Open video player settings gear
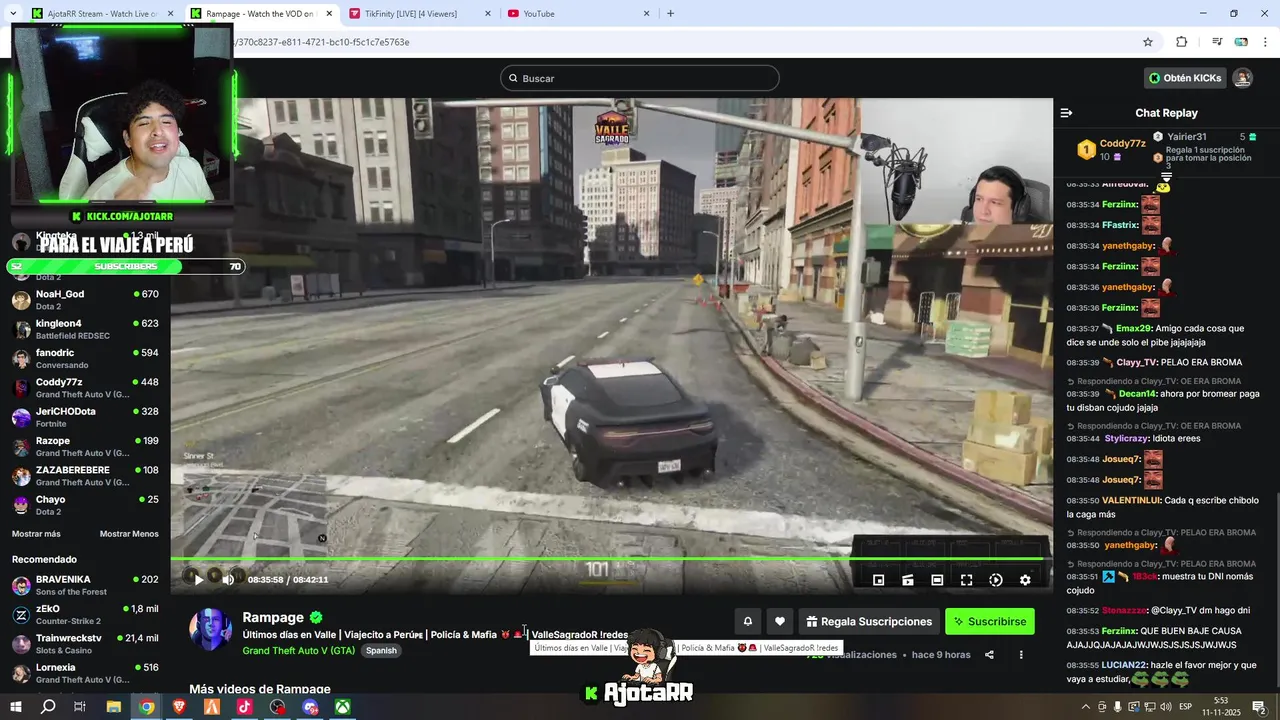Image resolution: width=1280 pixels, height=720 pixels. (1025, 580)
